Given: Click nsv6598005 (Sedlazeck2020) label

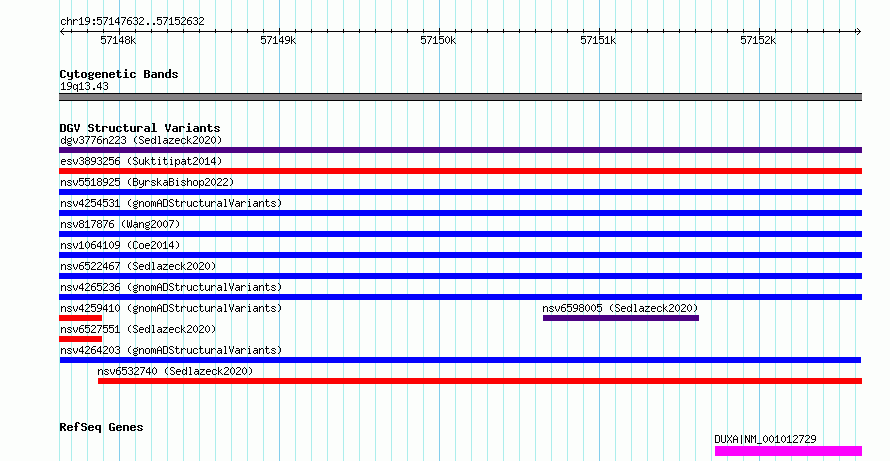Looking at the screenshot, I should pyautogui.click(x=620, y=308).
